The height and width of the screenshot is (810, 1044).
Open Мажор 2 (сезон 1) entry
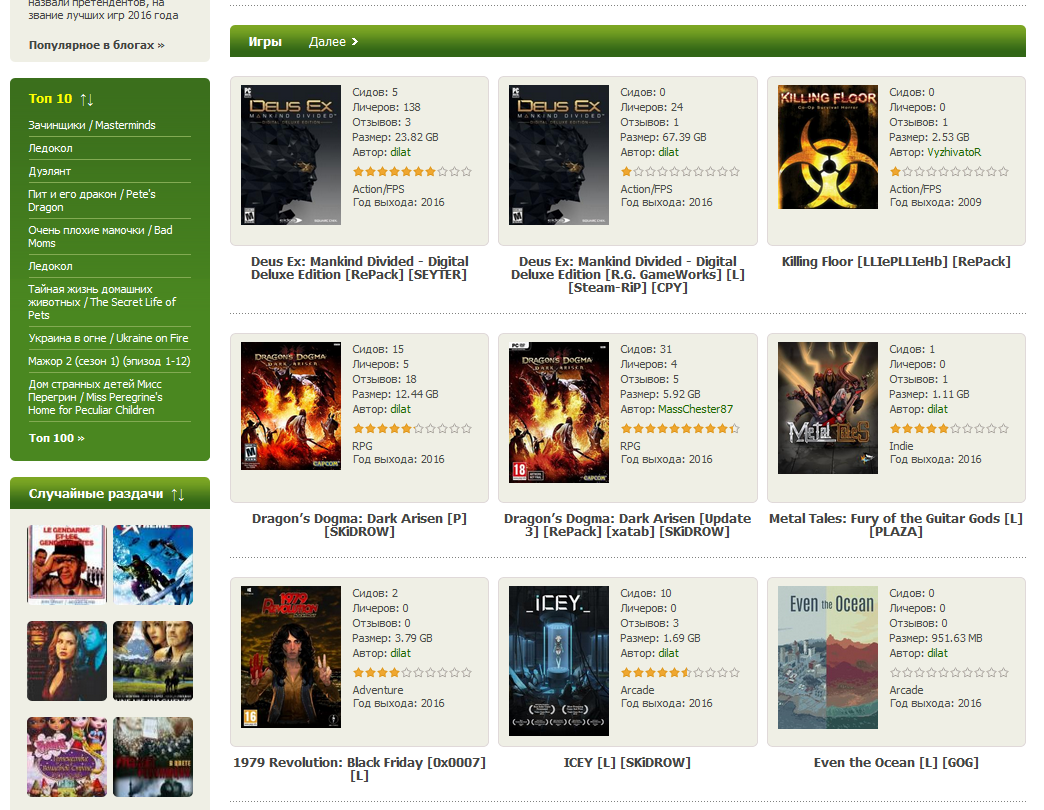click(109, 361)
